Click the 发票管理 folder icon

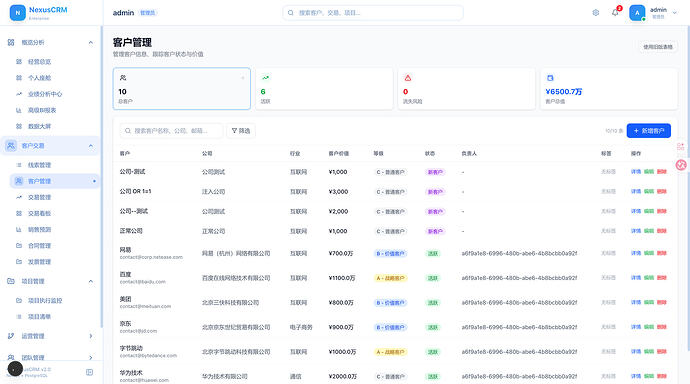(x=19, y=262)
